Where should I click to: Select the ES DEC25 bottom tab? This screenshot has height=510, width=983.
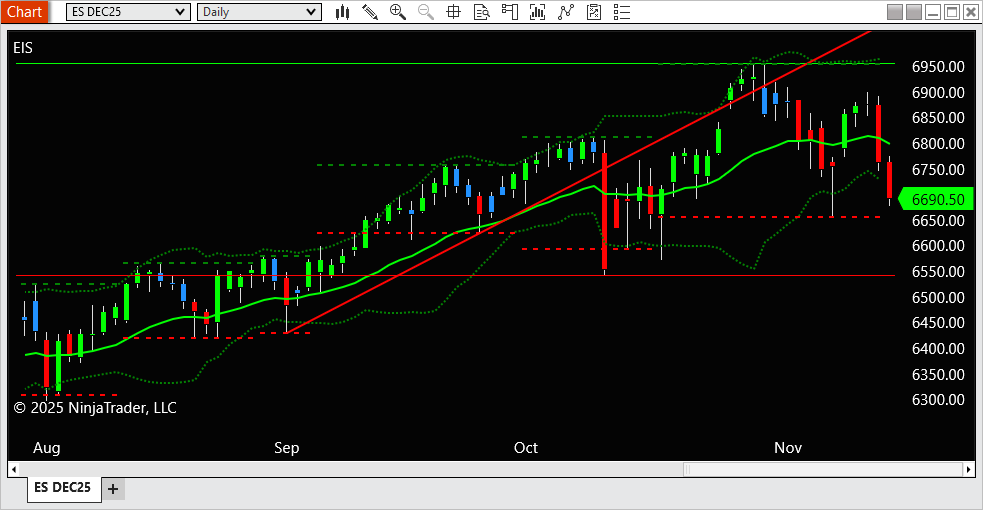(x=63, y=487)
